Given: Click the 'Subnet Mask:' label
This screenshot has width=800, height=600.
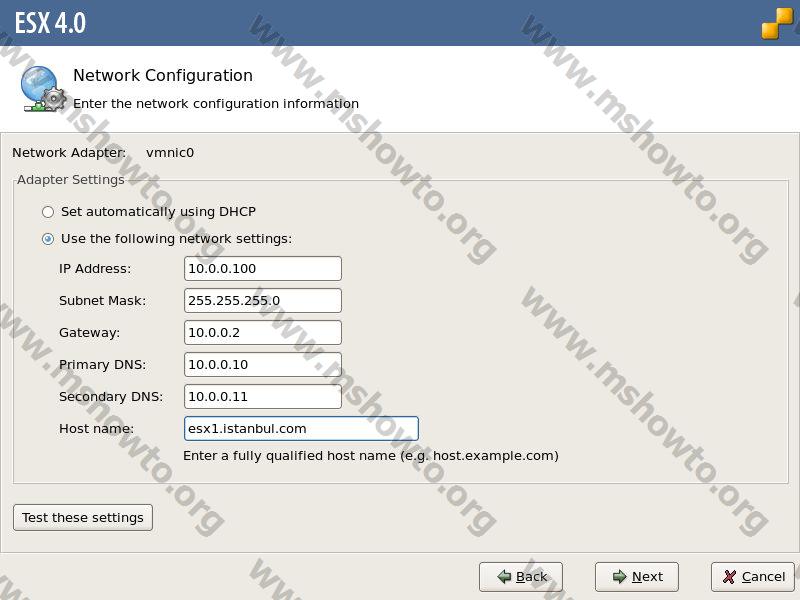Looking at the screenshot, I should [x=103, y=301].
